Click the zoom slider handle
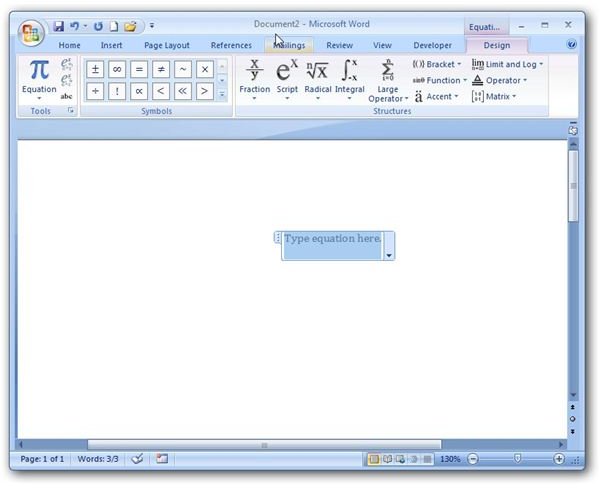 click(517, 458)
